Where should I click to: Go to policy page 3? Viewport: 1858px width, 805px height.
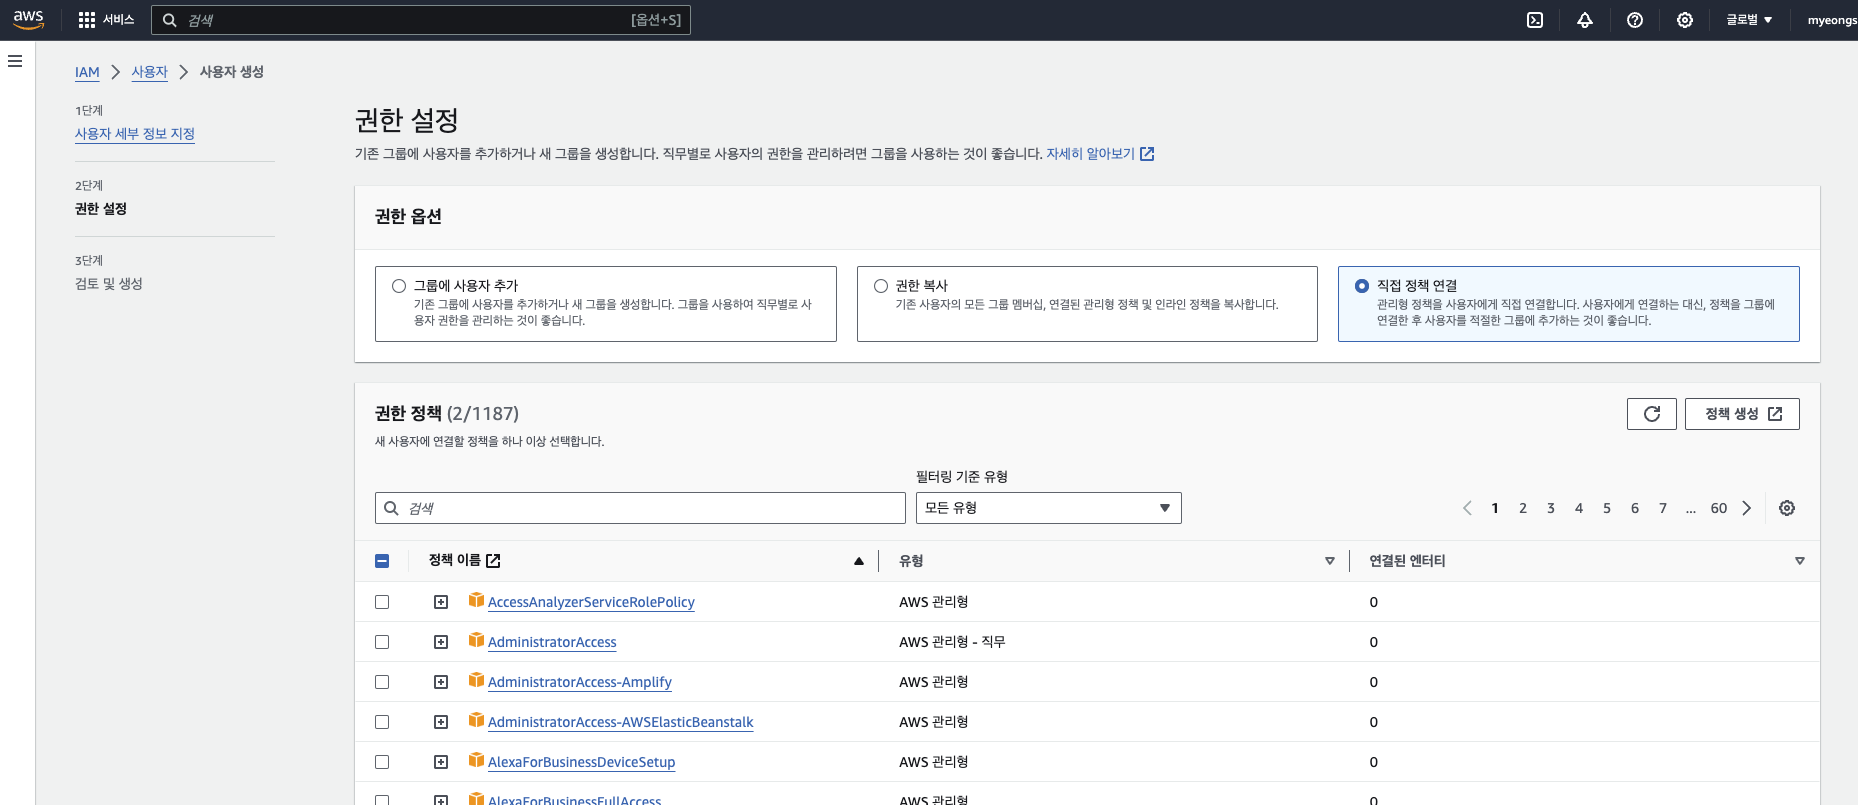tap(1551, 508)
